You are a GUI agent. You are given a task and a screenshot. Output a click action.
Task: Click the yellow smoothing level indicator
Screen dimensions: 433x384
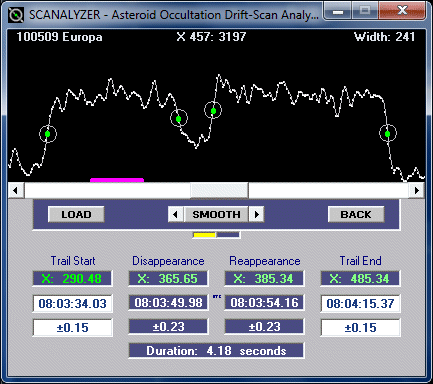204,235
